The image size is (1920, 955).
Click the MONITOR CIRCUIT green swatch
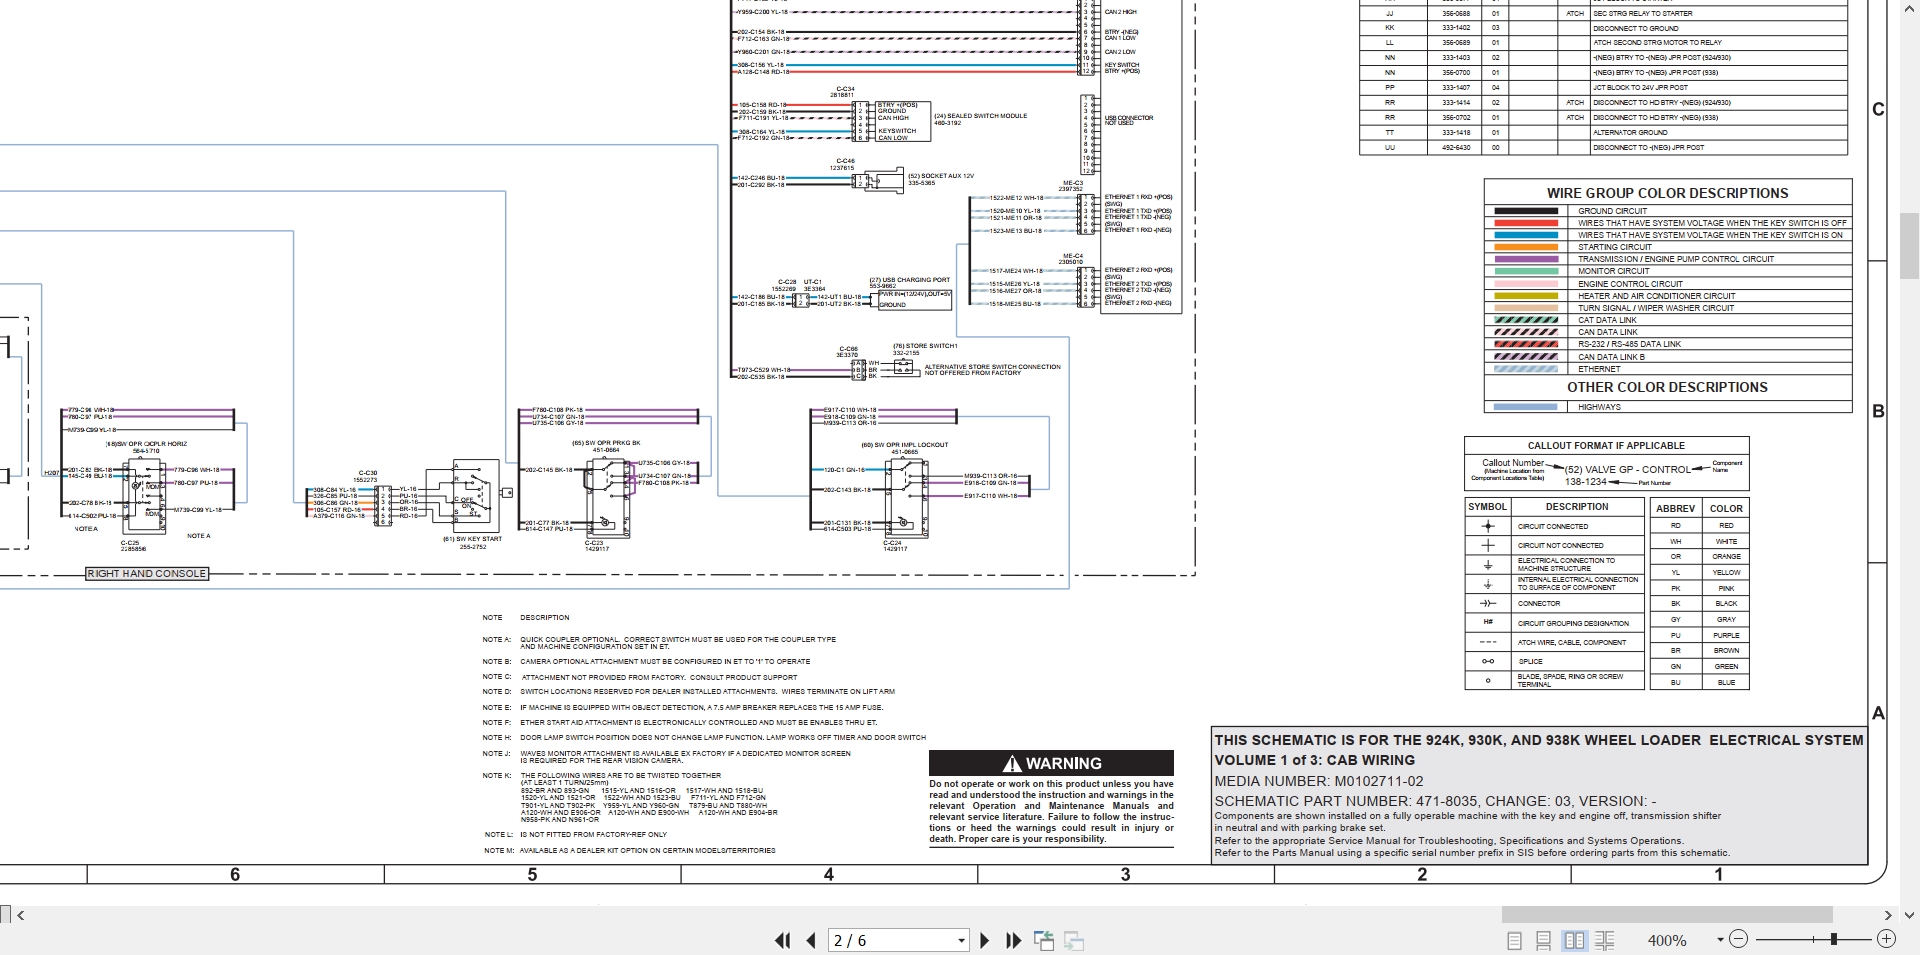click(1525, 271)
